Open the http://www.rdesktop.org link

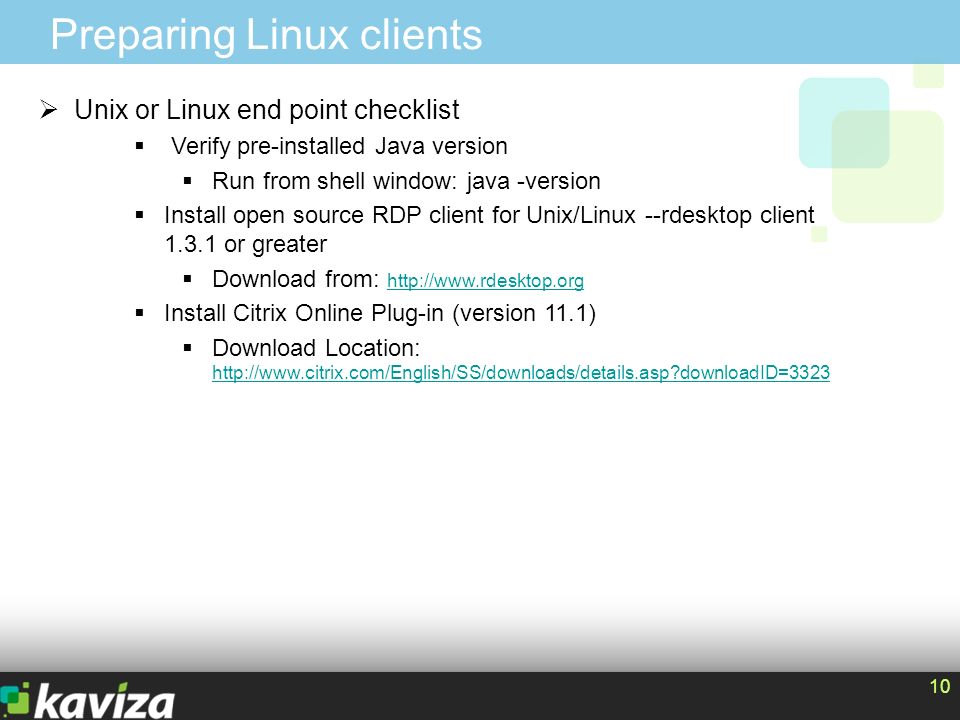[x=485, y=280]
